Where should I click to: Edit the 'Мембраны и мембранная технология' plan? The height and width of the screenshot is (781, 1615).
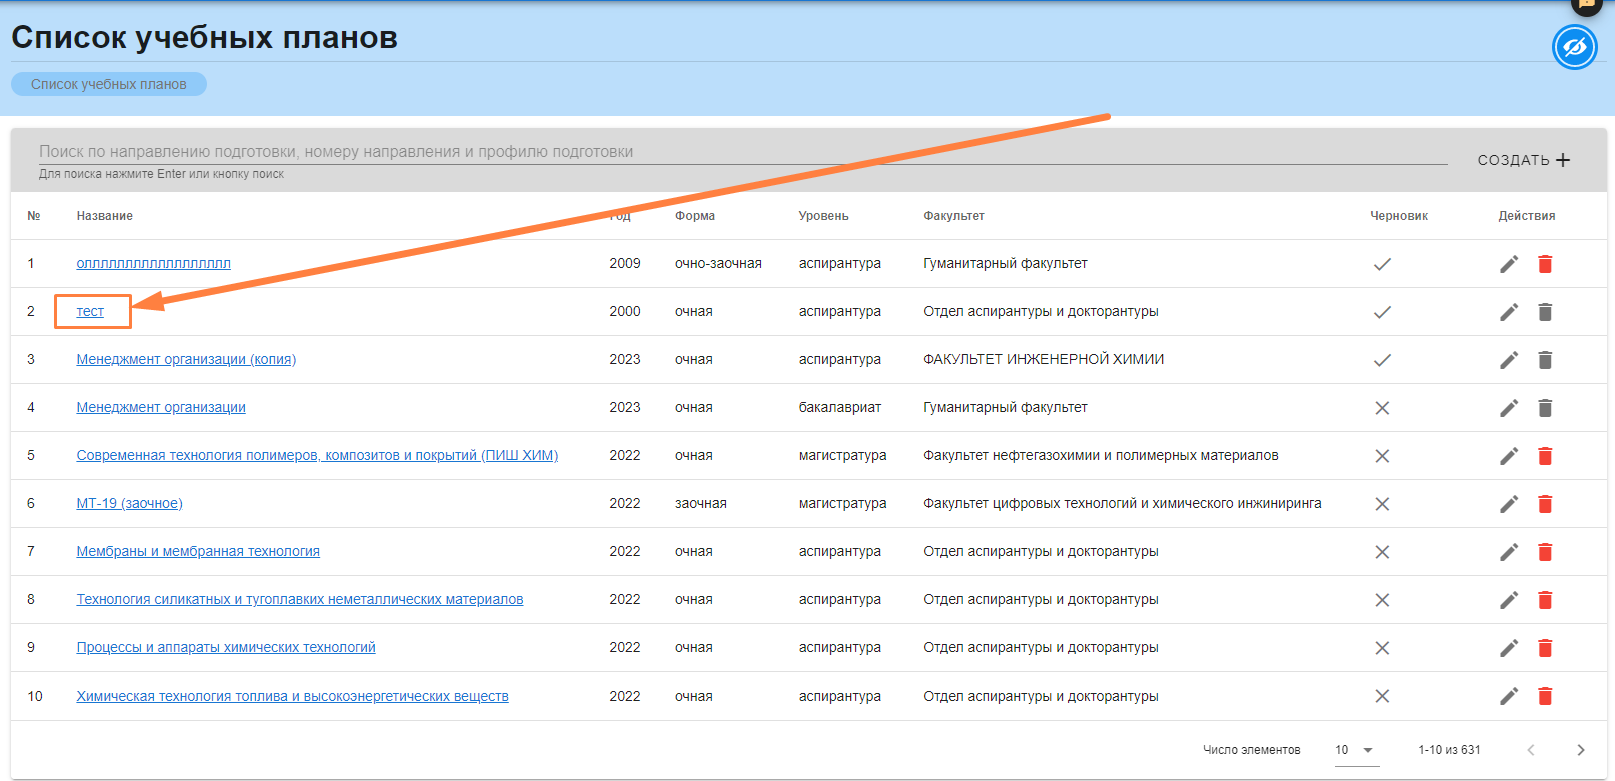(x=1508, y=552)
